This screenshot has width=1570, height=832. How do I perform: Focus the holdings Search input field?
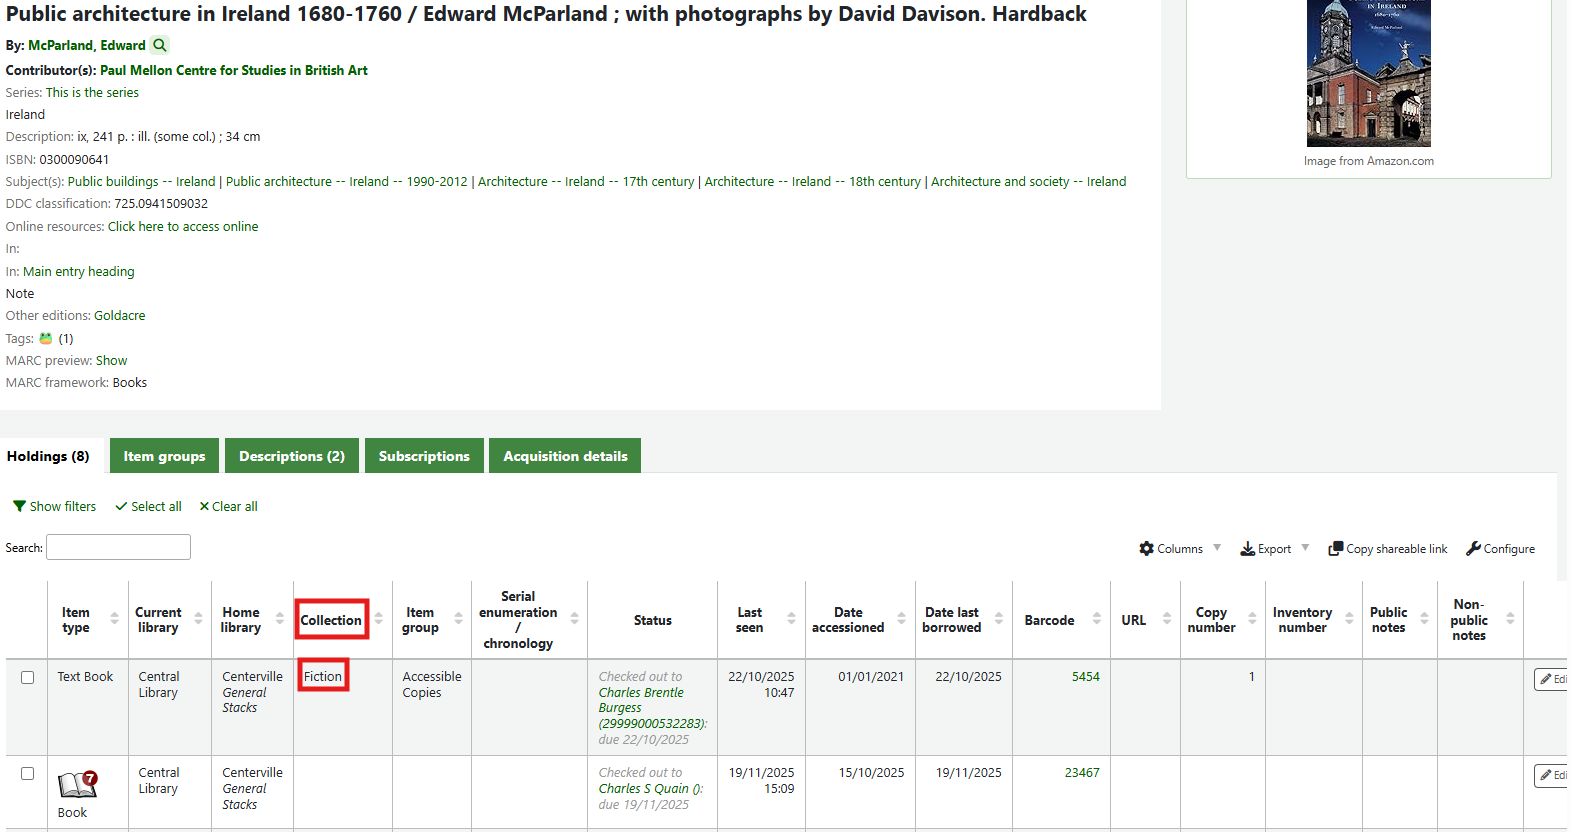tap(118, 547)
